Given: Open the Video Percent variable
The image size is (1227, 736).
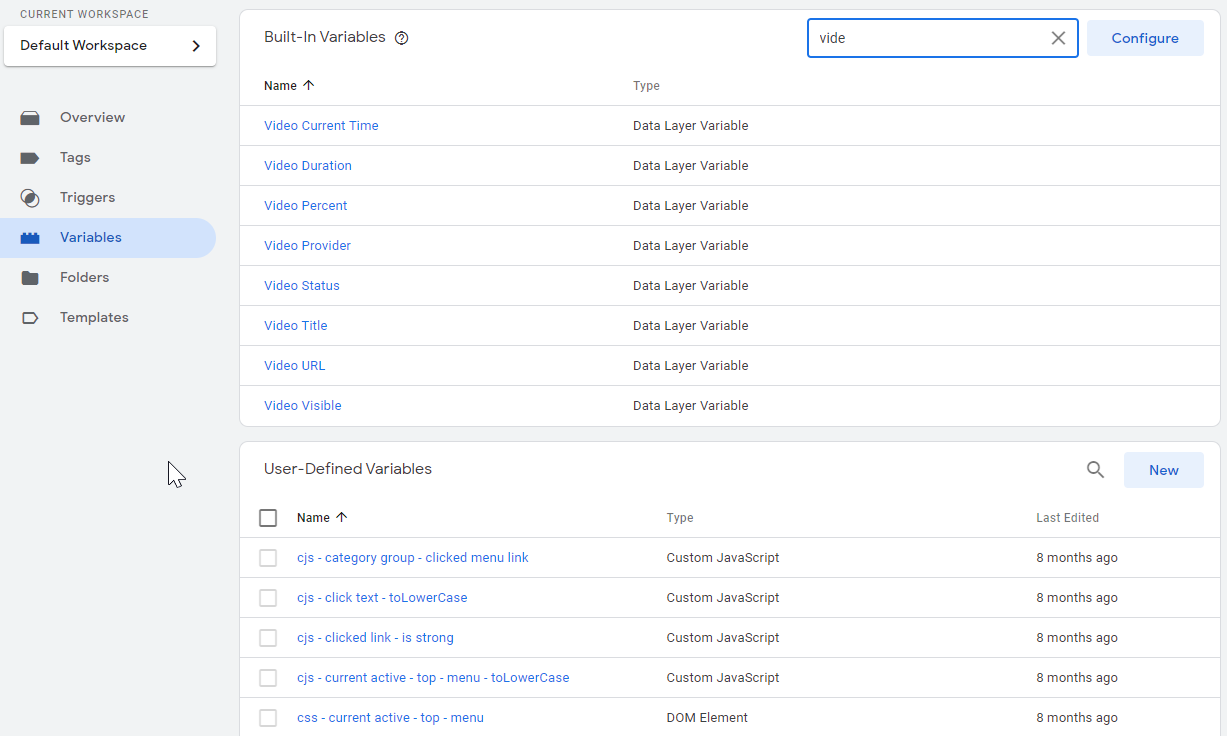Looking at the screenshot, I should [x=305, y=206].
